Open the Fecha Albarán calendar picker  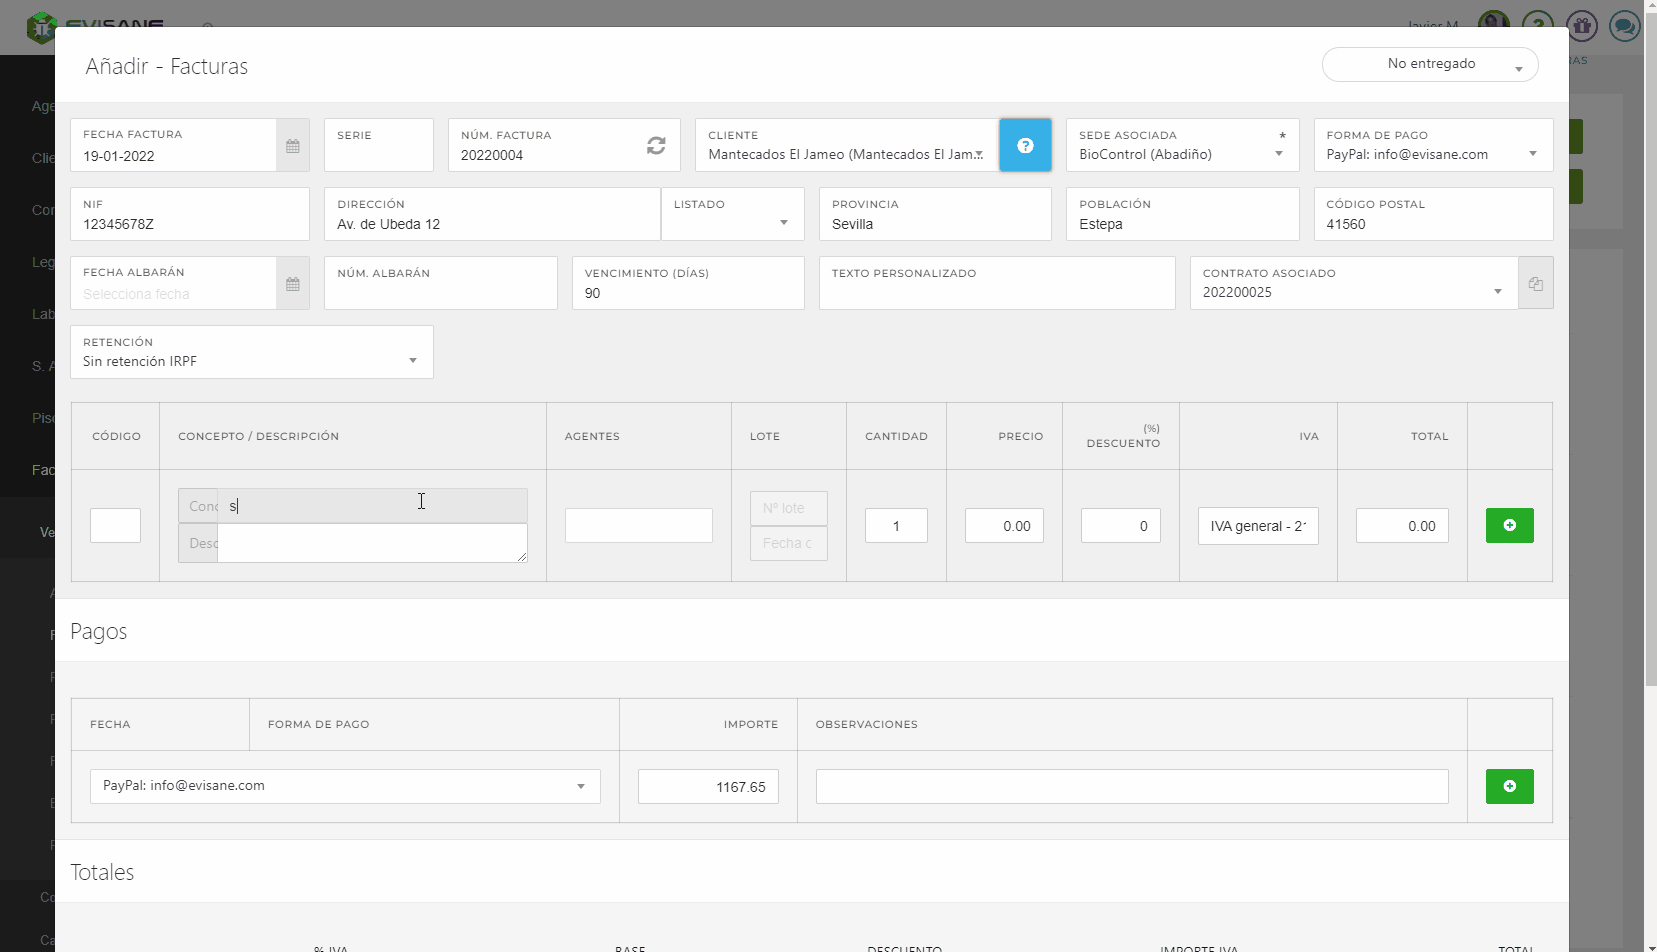(x=292, y=284)
